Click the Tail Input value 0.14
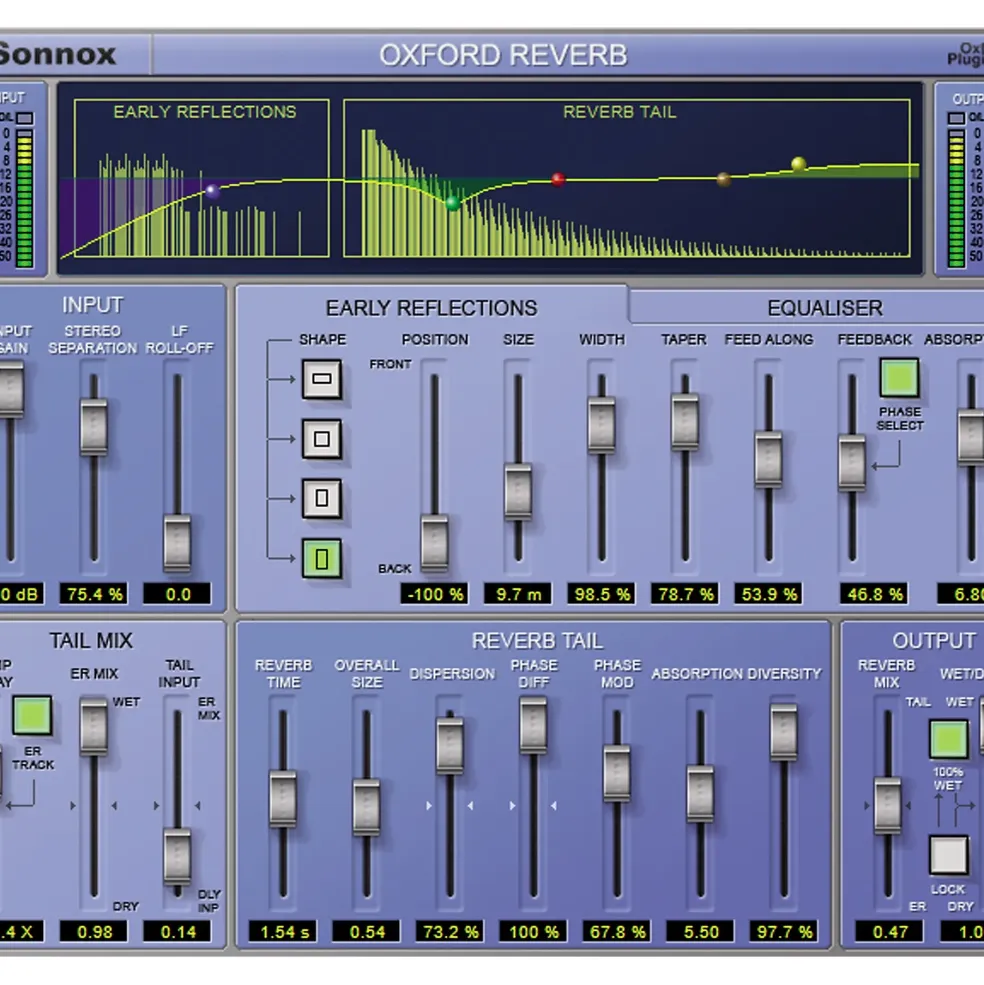Image resolution: width=984 pixels, height=985 pixels. point(177,932)
